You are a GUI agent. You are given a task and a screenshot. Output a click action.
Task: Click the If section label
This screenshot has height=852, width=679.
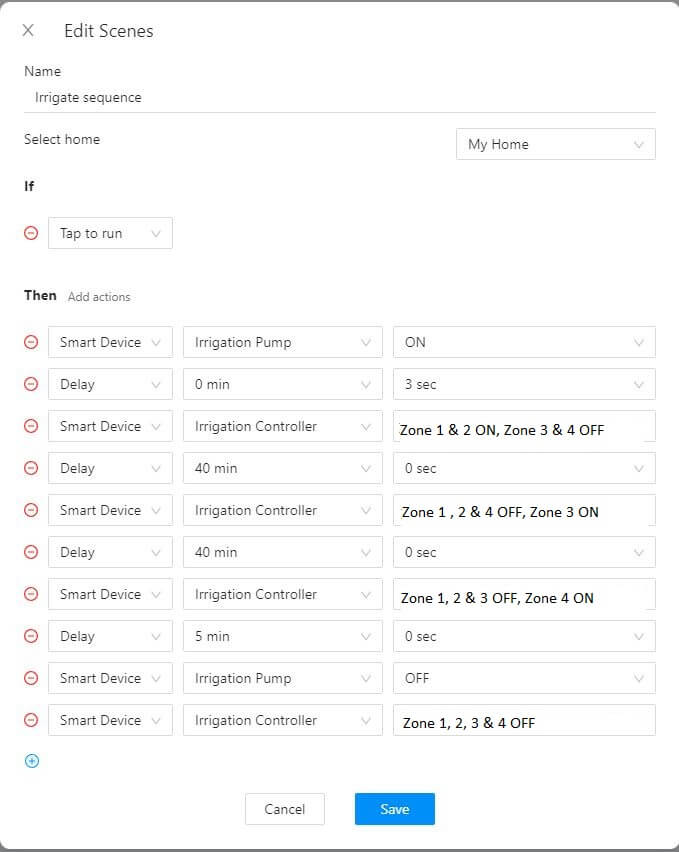coord(29,186)
